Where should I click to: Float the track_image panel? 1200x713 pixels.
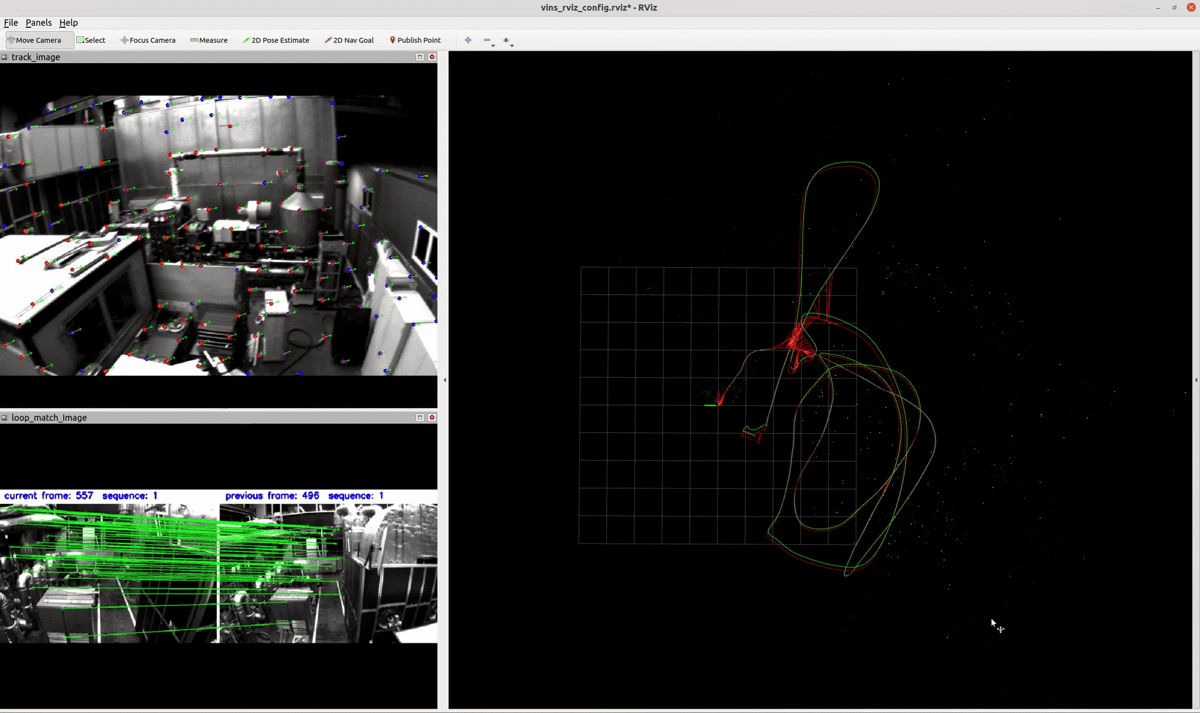(421, 57)
